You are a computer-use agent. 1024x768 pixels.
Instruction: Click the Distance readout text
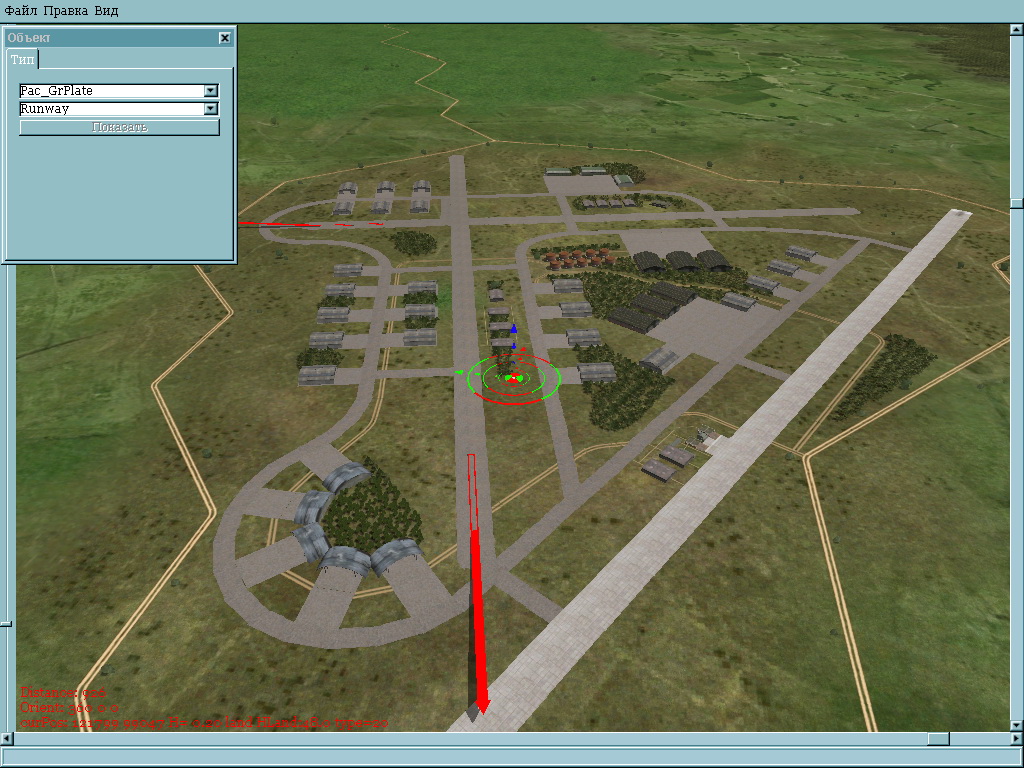coord(63,692)
